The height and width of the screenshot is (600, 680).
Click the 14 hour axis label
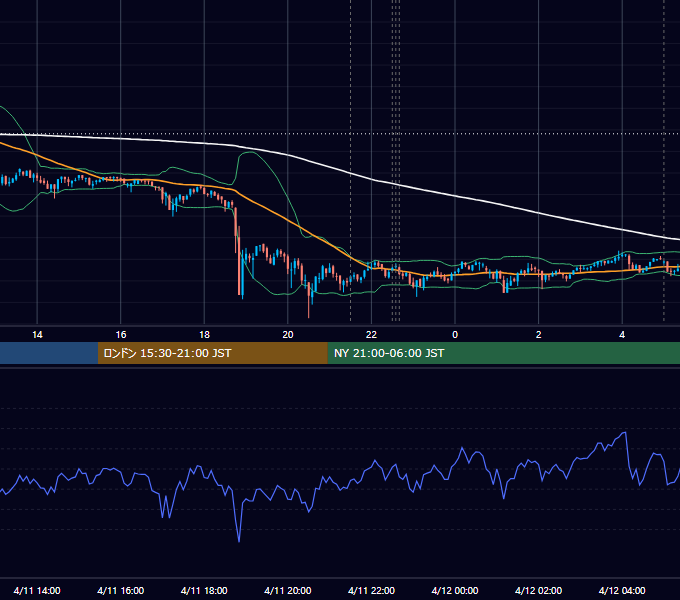37,335
